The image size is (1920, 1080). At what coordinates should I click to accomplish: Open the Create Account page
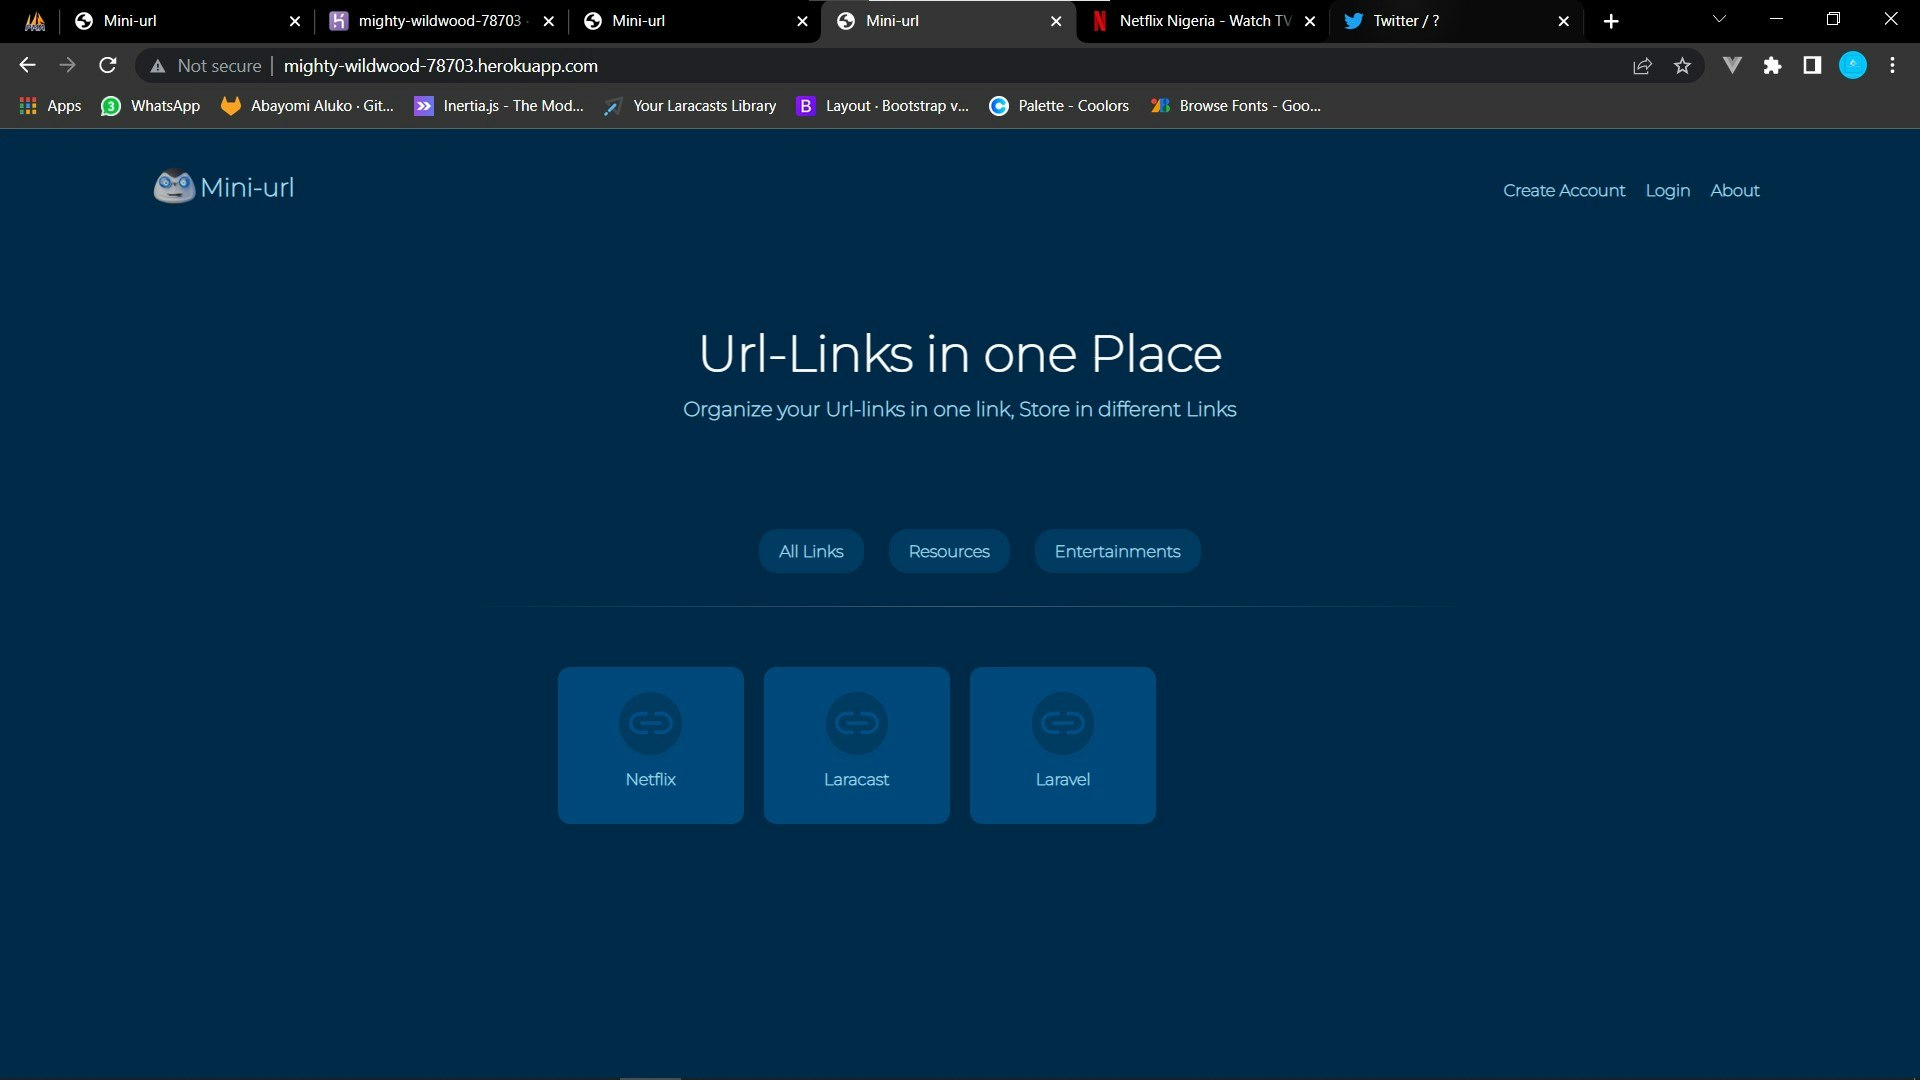[x=1564, y=190]
